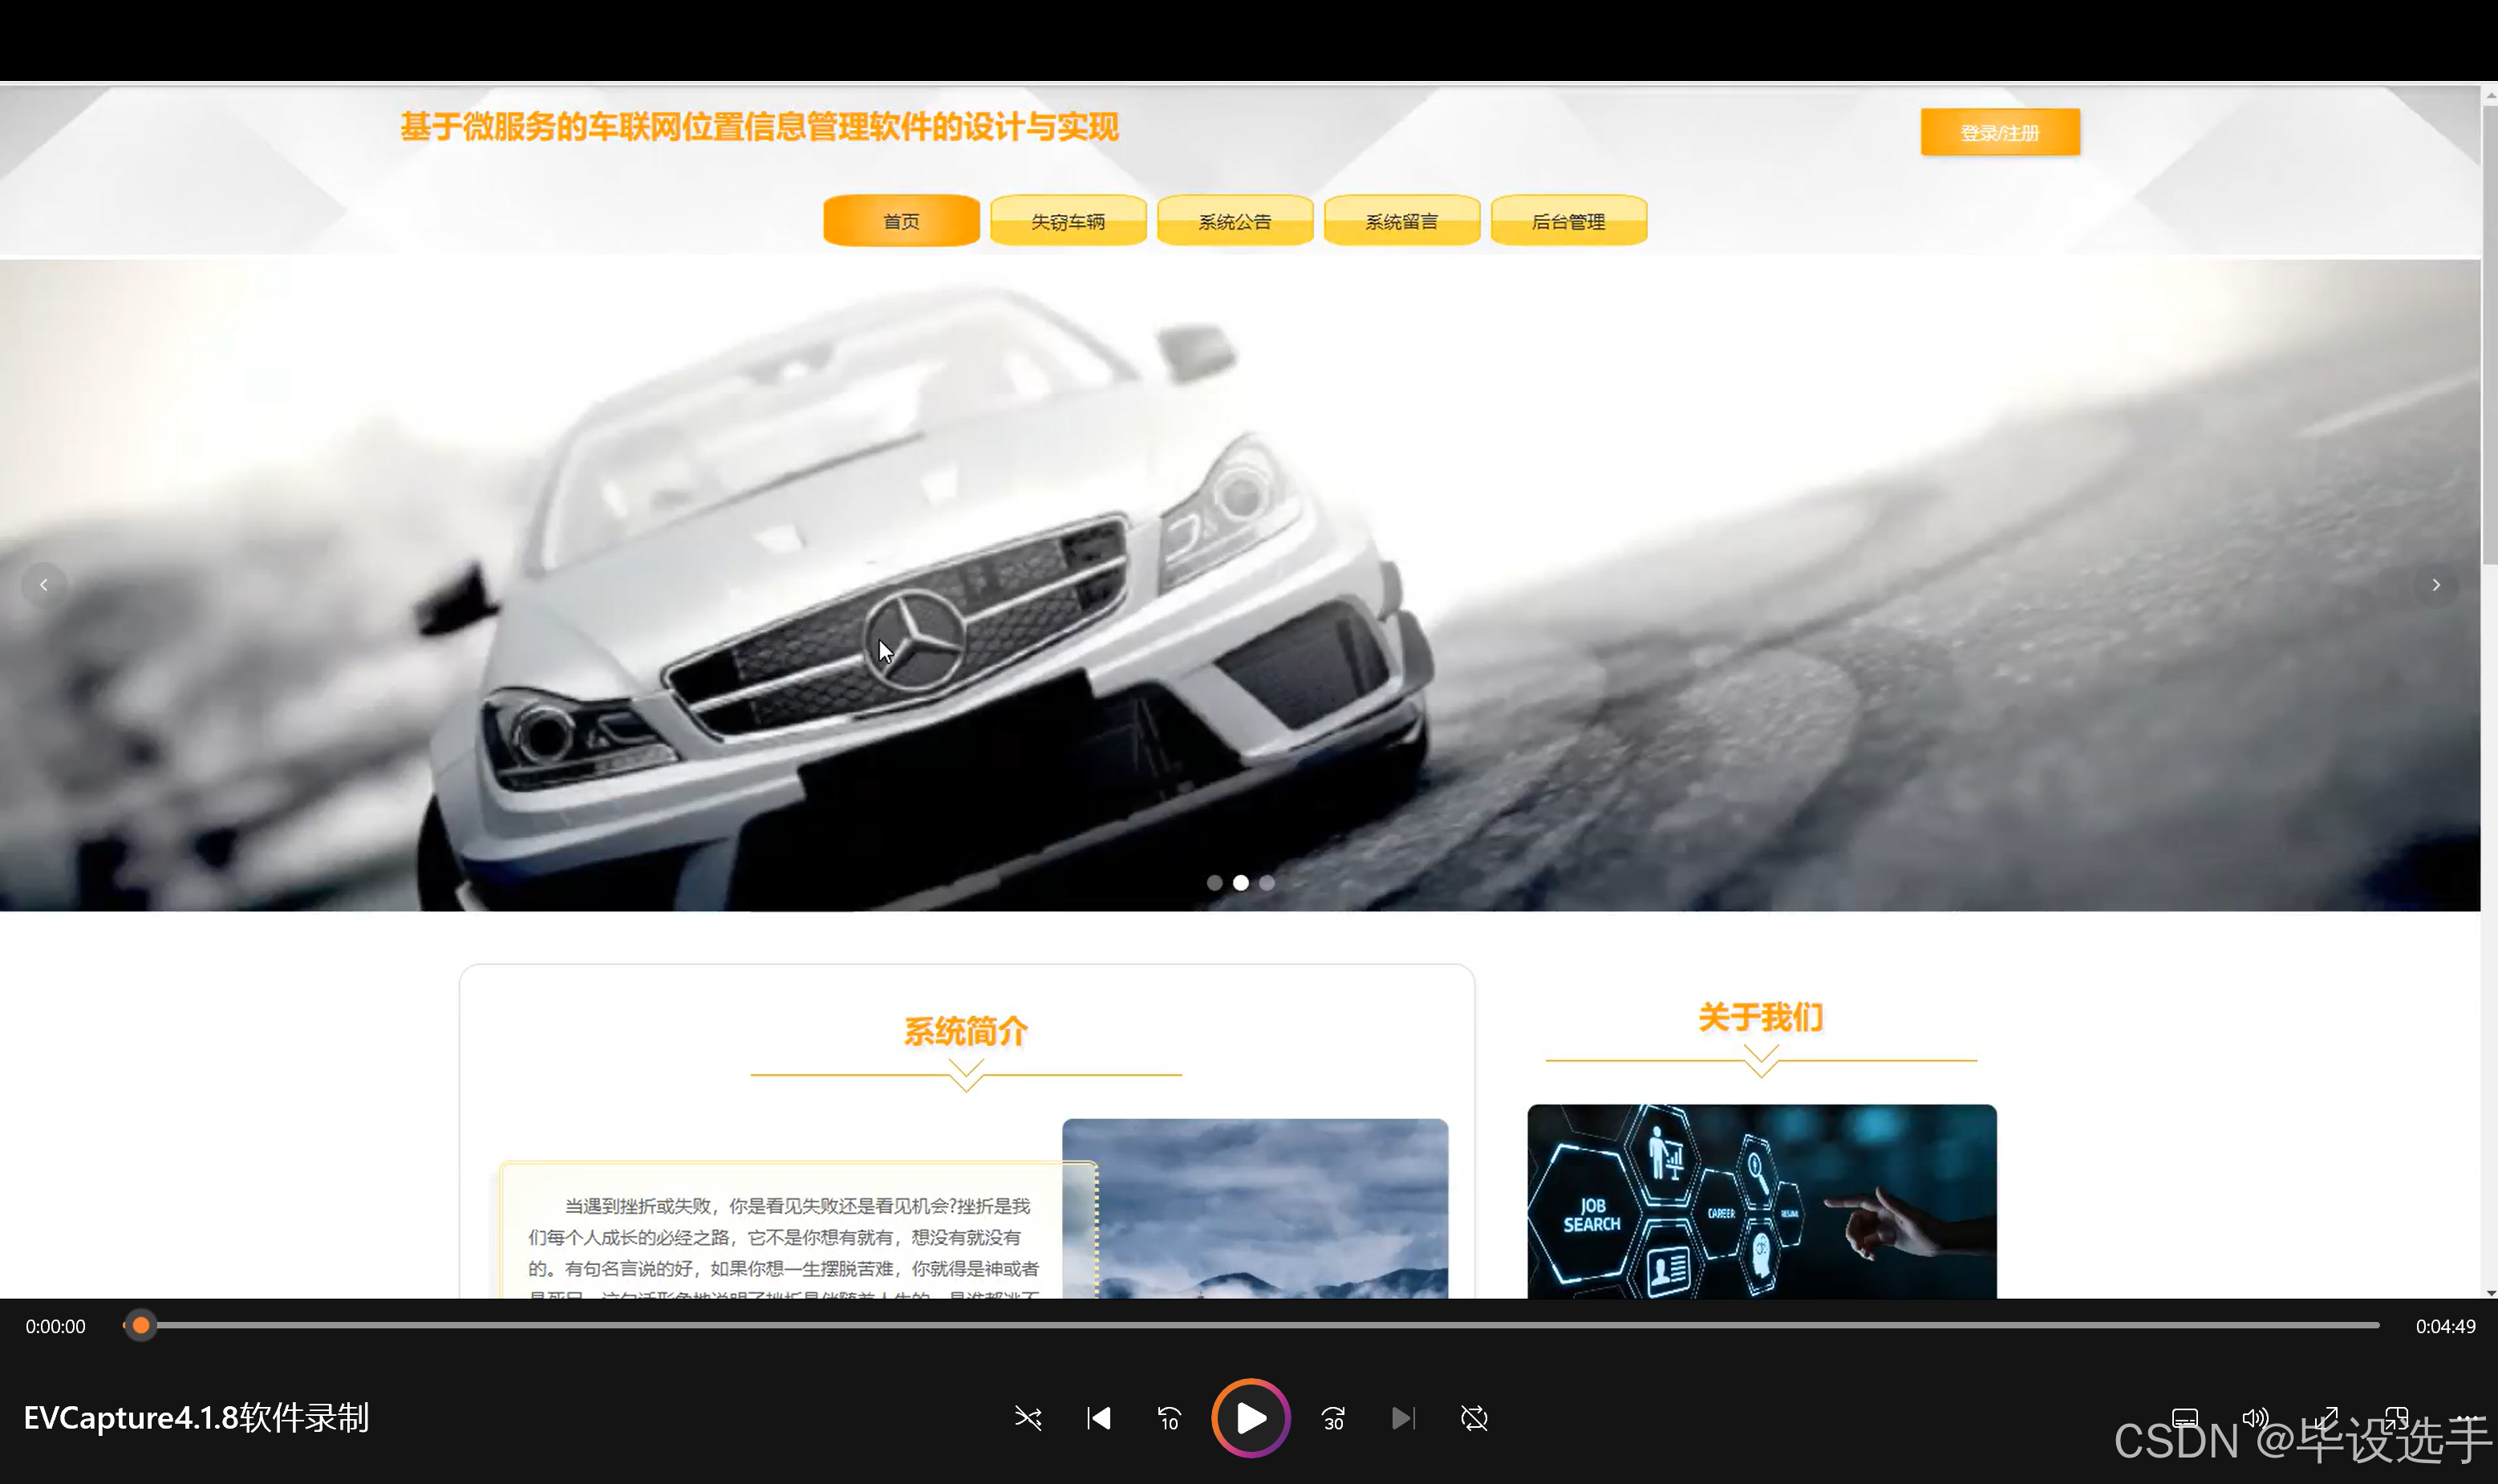Play the video recording
Image resolution: width=2498 pixels, height=1484 pixels.
1251,1418
